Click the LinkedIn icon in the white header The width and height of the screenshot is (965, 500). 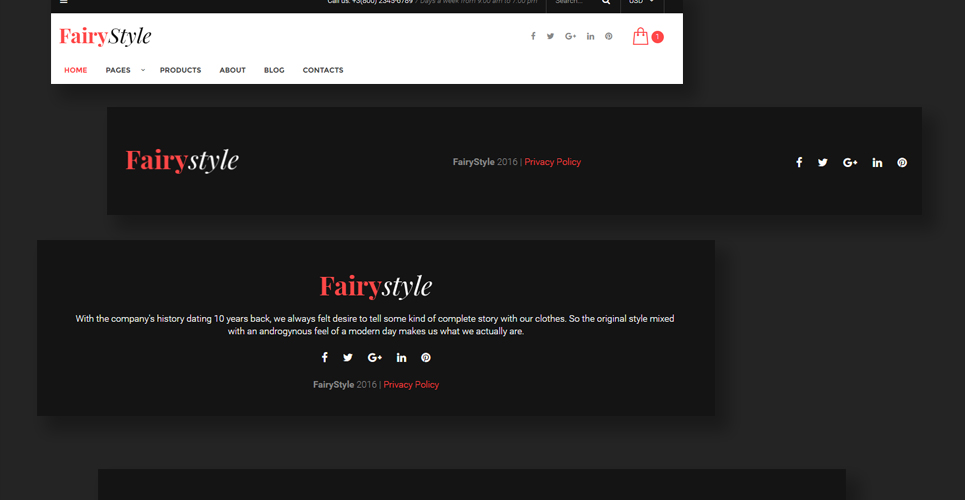tap(590, 36)
